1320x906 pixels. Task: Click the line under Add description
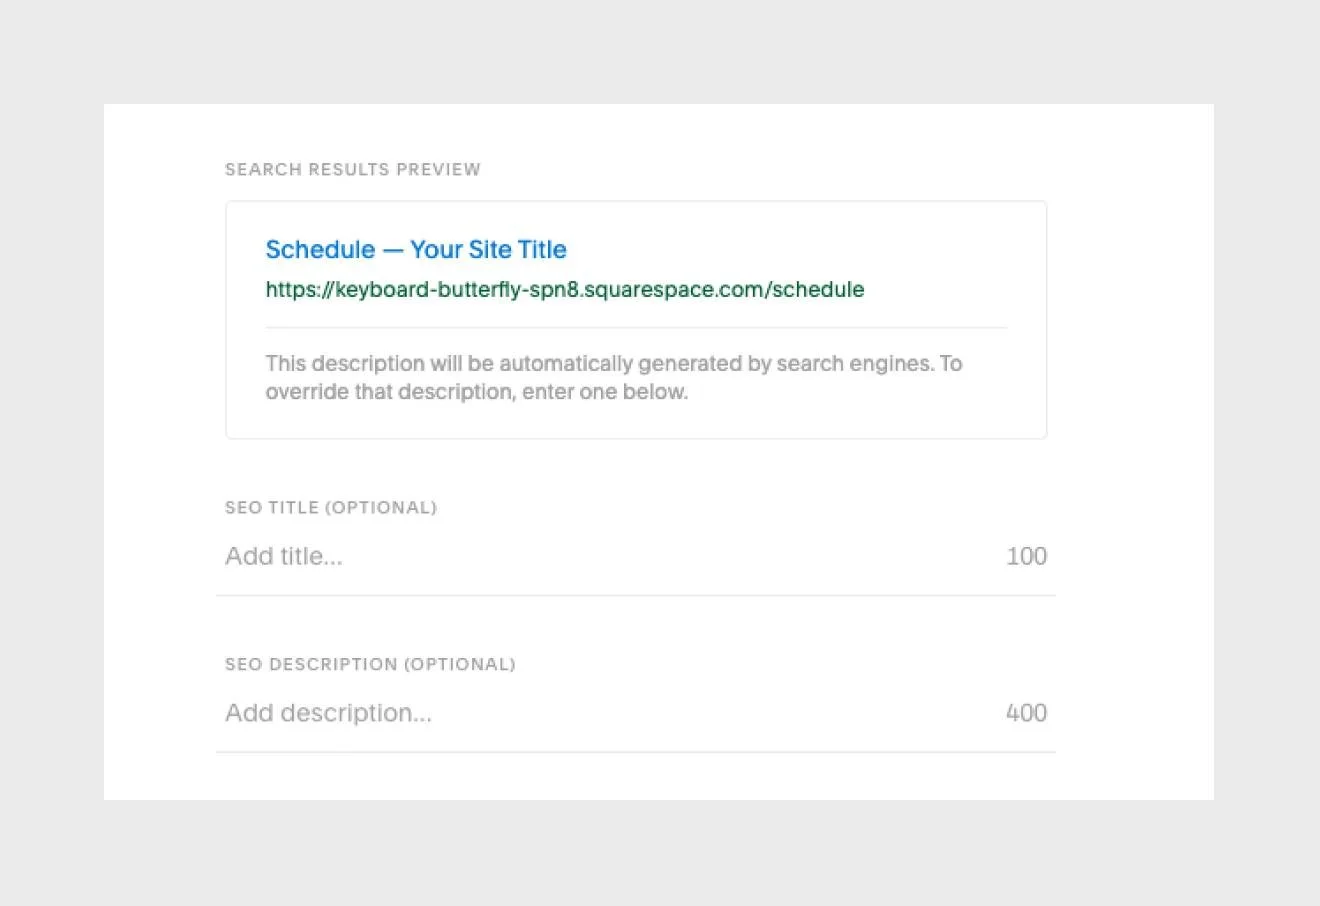pos(636,752)
